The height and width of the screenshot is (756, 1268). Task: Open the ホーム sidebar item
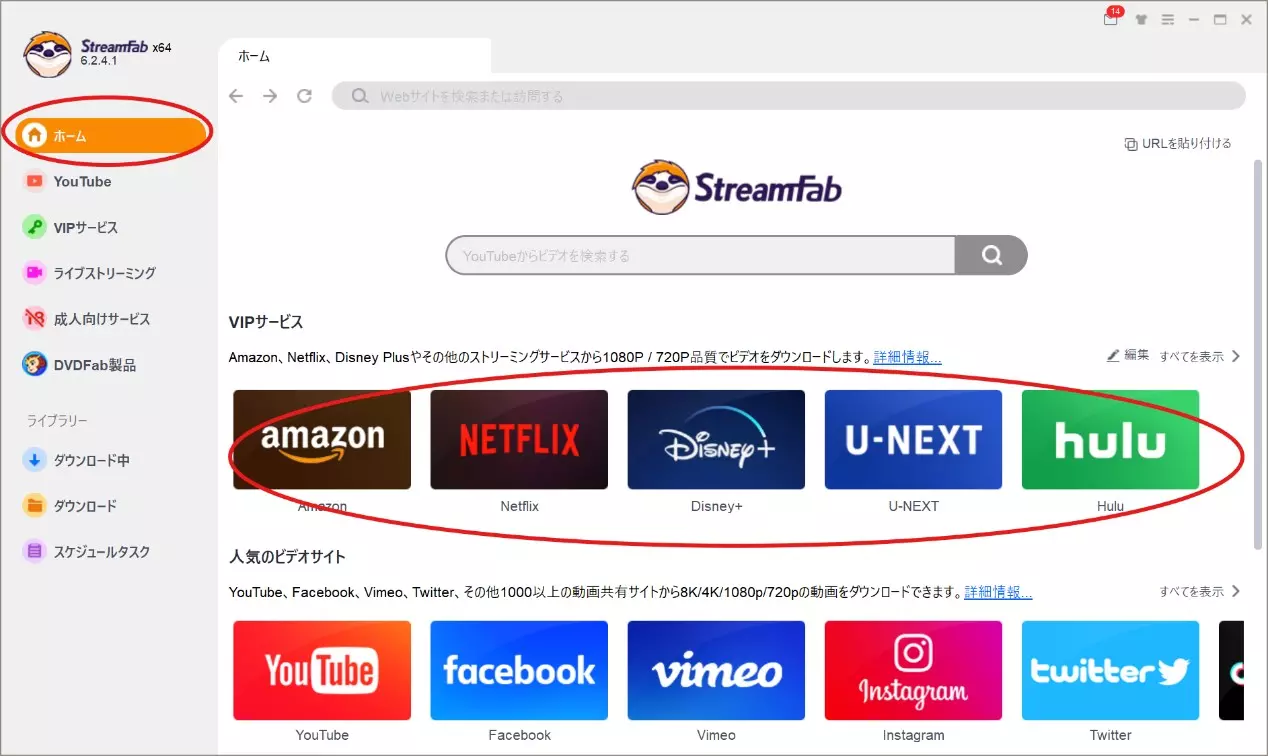[x=111, y=136]
